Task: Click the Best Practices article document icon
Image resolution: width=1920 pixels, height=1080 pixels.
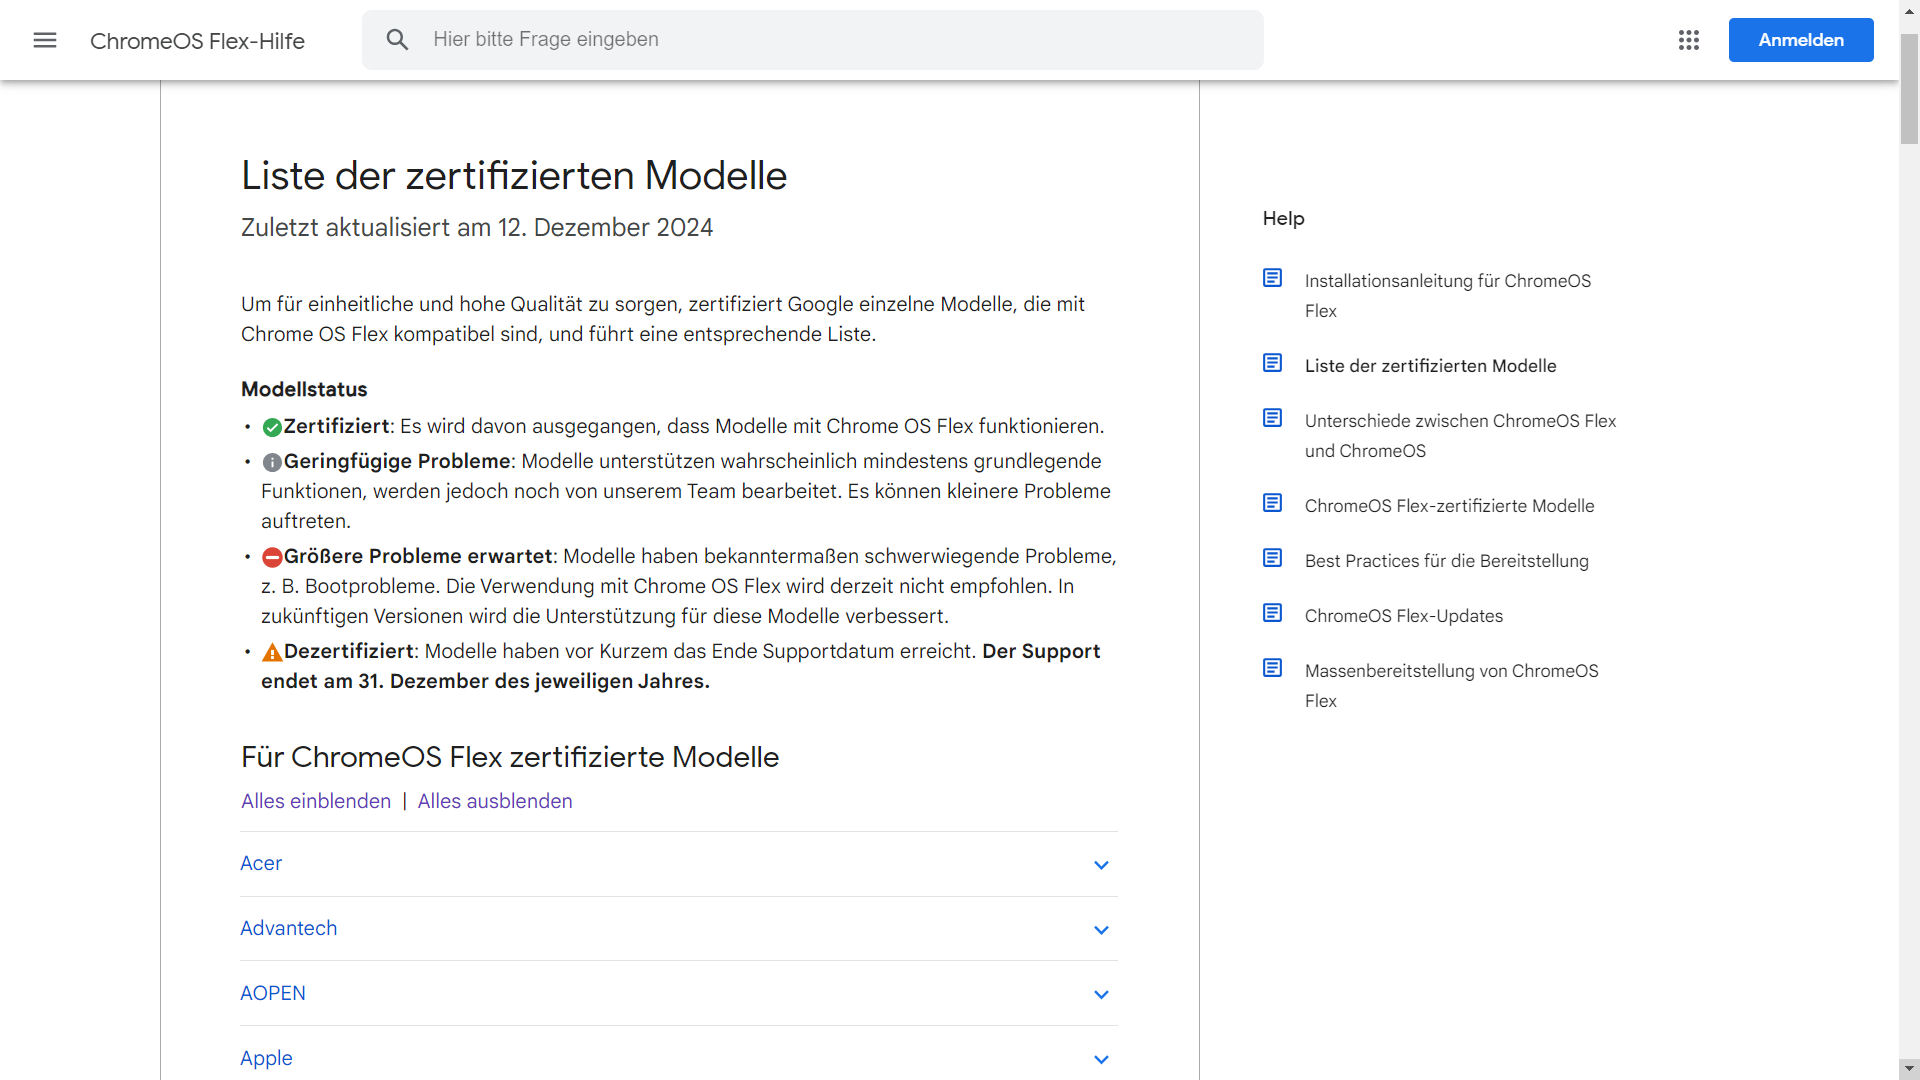Action: coord(1272,558)
